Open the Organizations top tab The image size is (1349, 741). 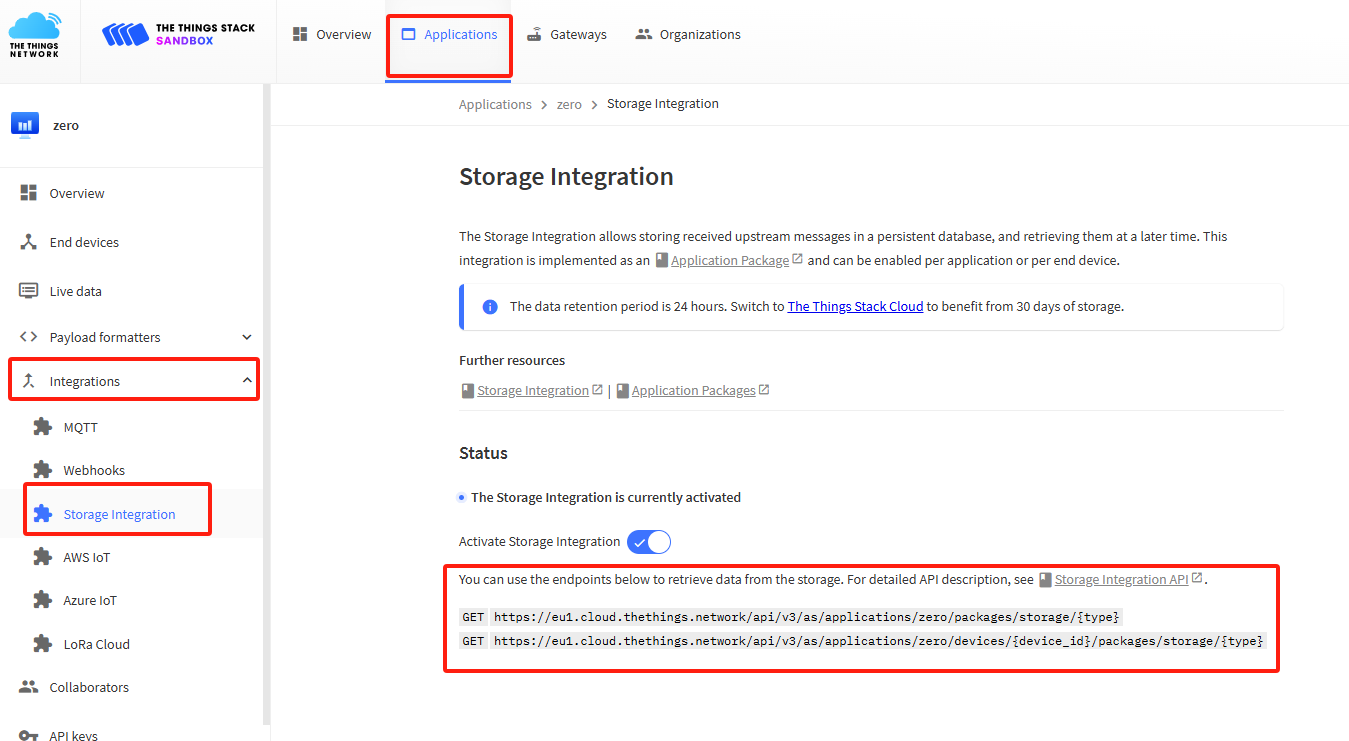pyautogui.click(x=688, y=34)
